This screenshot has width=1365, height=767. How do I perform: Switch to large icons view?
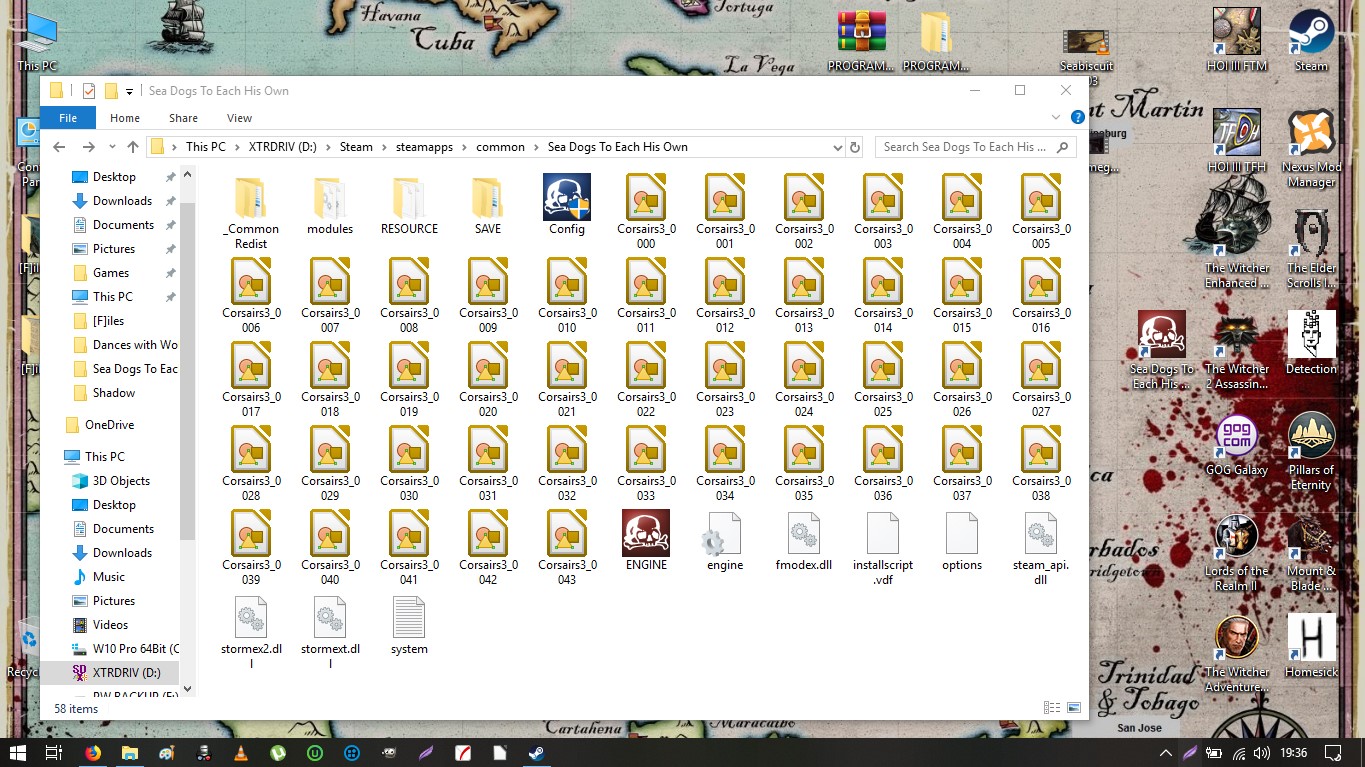tap(1075, 707)
